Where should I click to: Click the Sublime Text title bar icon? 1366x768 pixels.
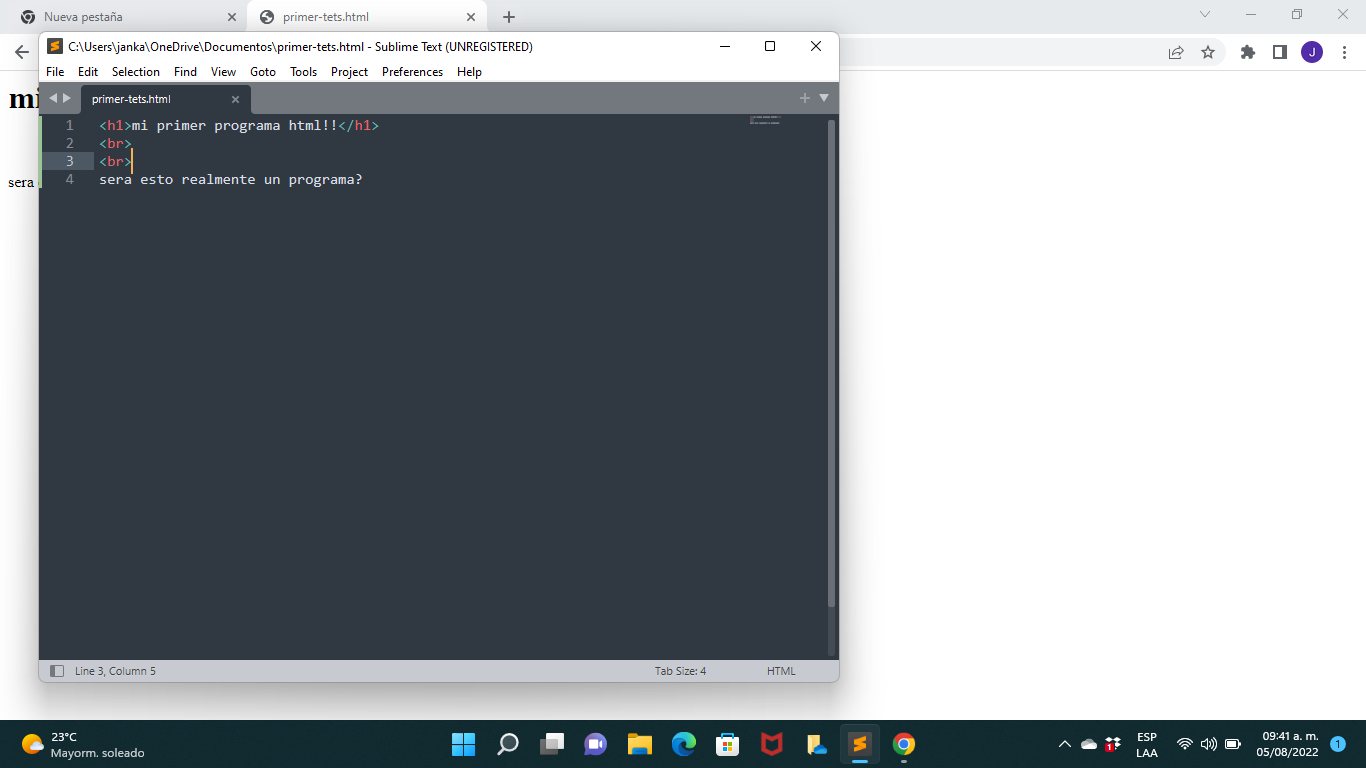tap(55, 46)
